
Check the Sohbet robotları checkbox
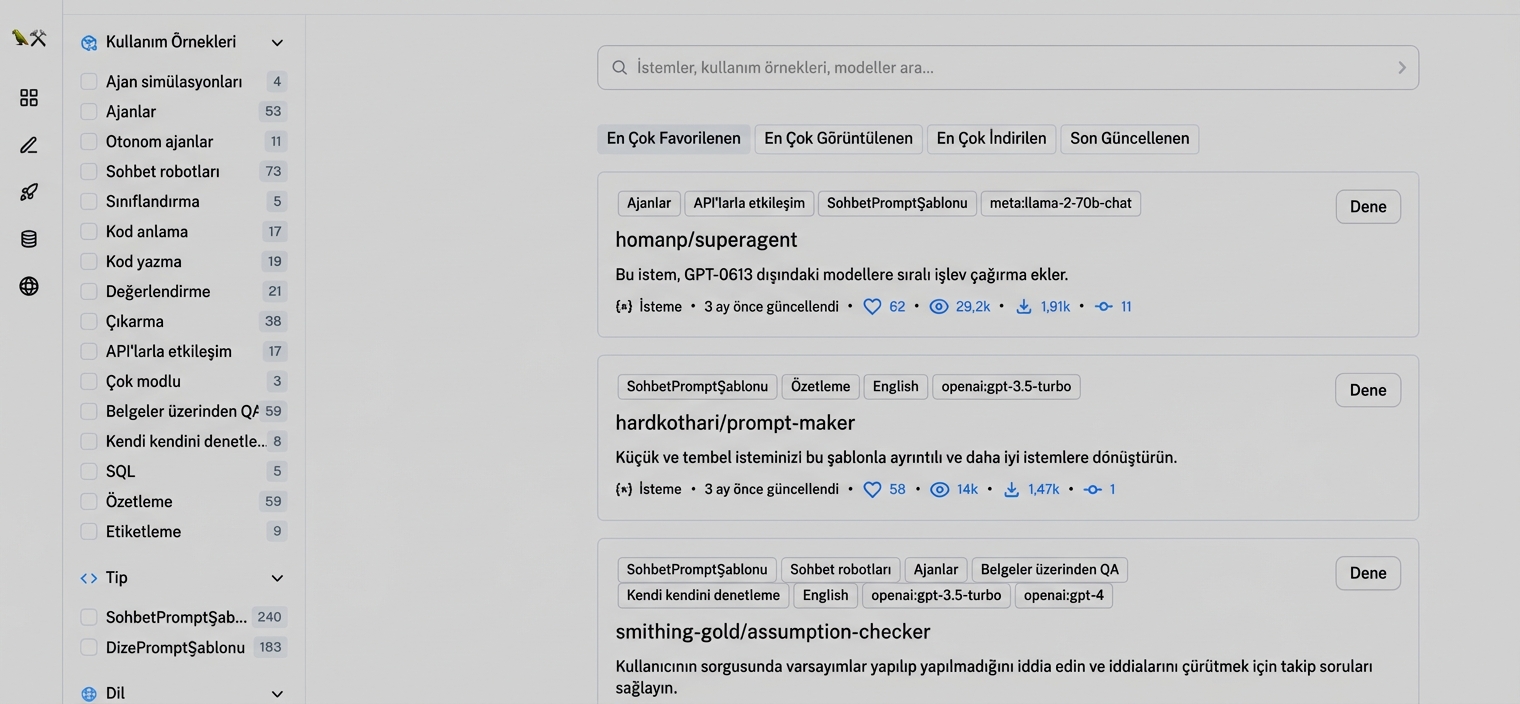pos(89,172)
